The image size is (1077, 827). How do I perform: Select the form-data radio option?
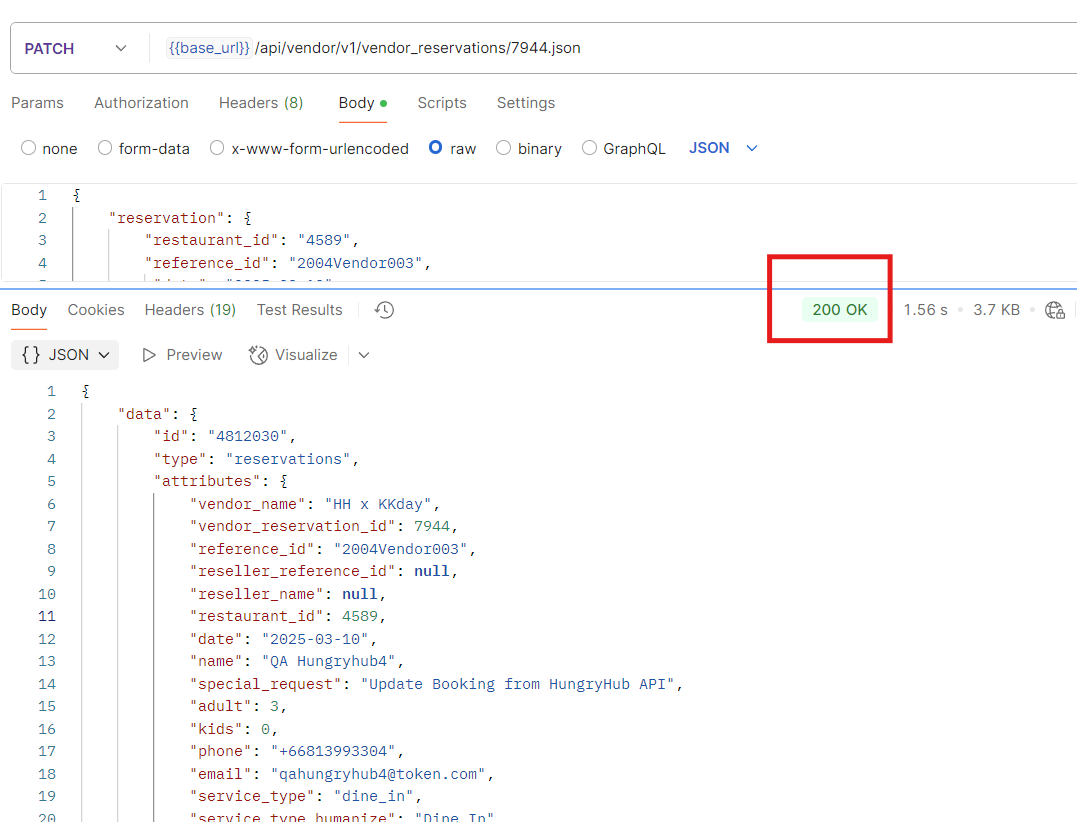coord(105,148)
